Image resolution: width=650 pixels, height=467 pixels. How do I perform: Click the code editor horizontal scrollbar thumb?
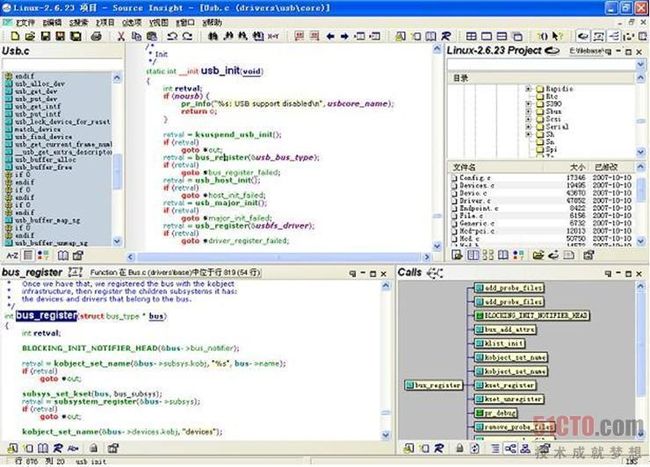279,257
